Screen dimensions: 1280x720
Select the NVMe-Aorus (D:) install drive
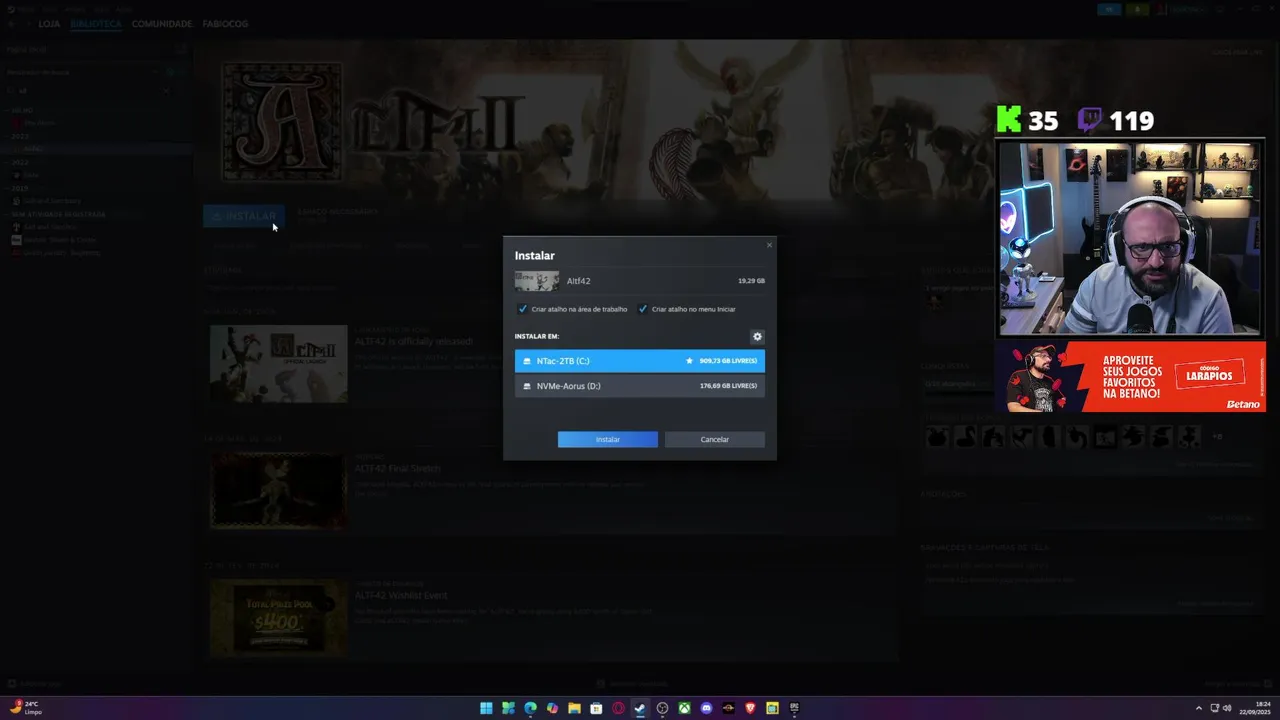click(x=640, y=386)
